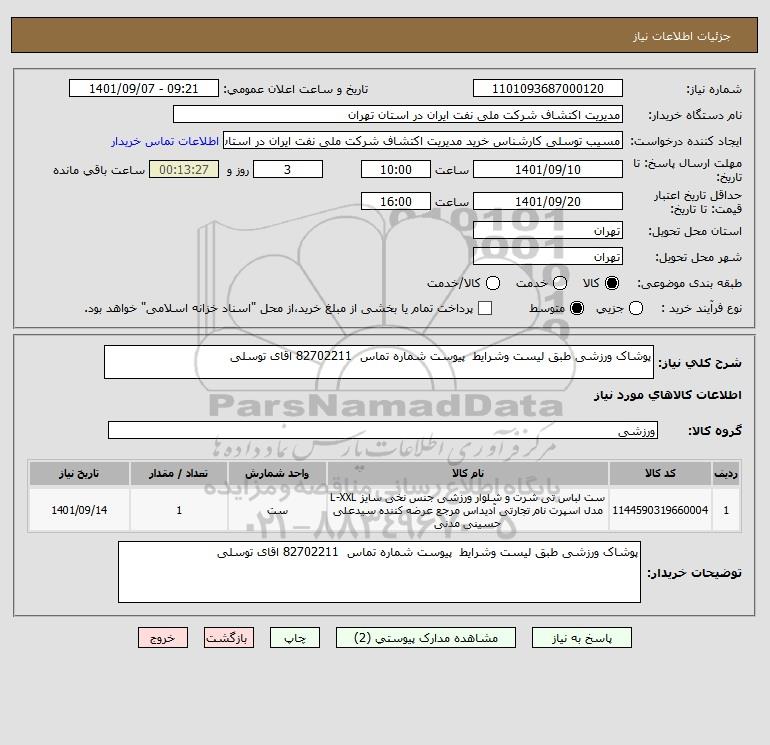The width and height of the screenshot is (770, 745).
Task: Click the جزئیات اطلاعات نیاز header title
Action: click(x=682, y=36)
